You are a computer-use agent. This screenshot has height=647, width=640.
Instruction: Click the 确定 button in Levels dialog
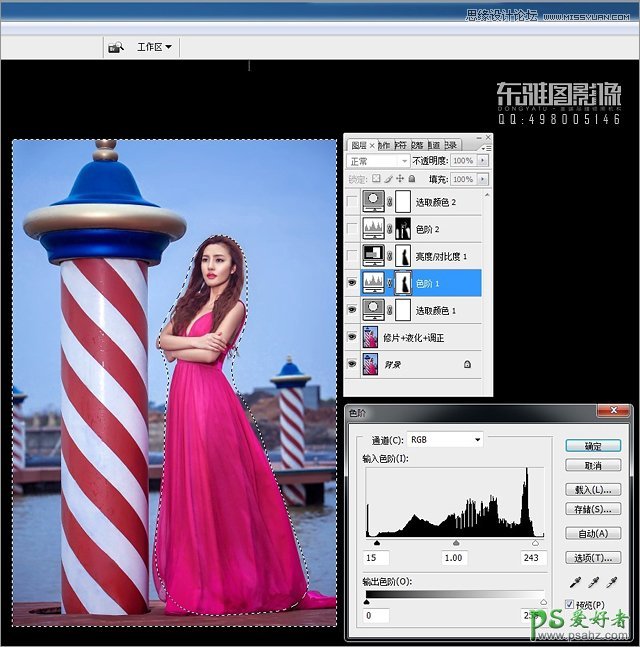click(x=592, y=446)
